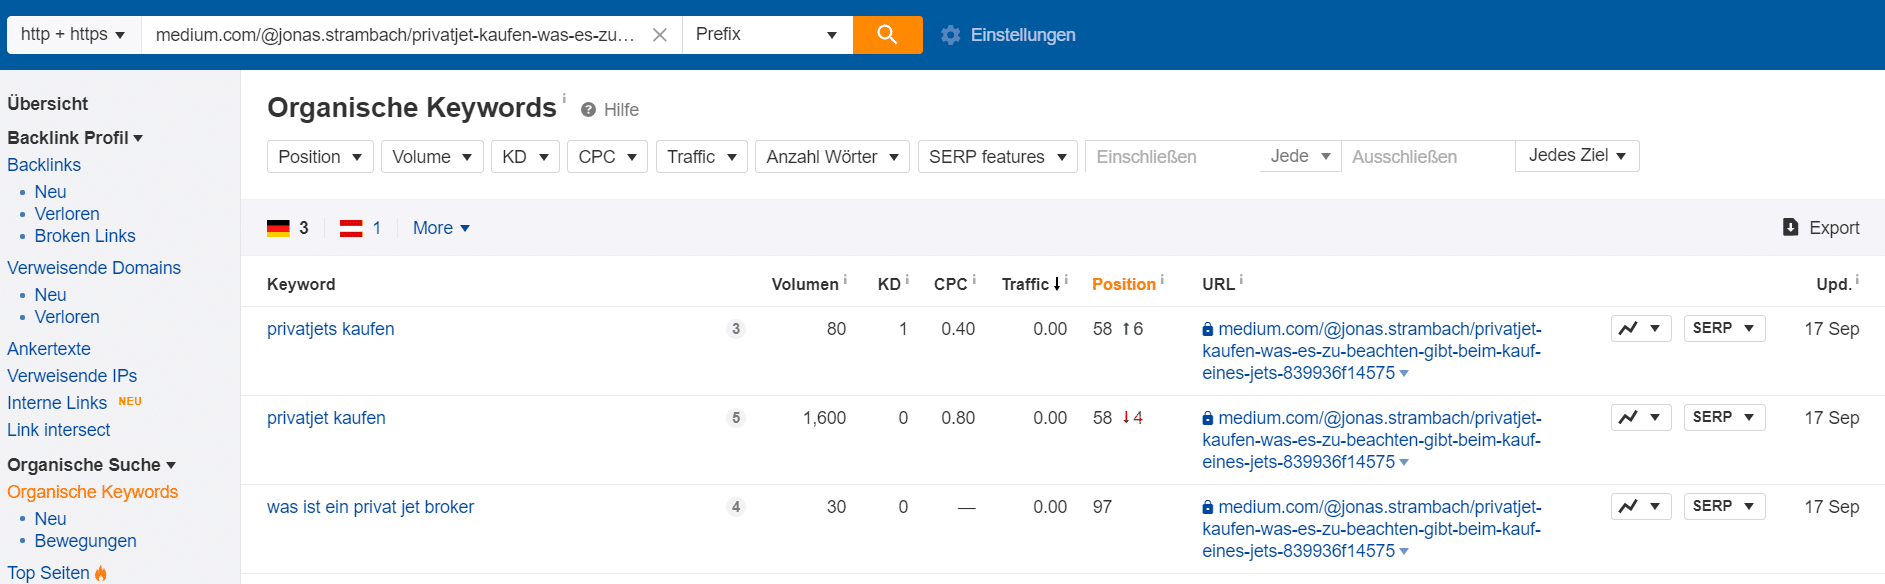Click the URL search input field
The height and width of the screenshot is (584, 1885).
(396, 35)
